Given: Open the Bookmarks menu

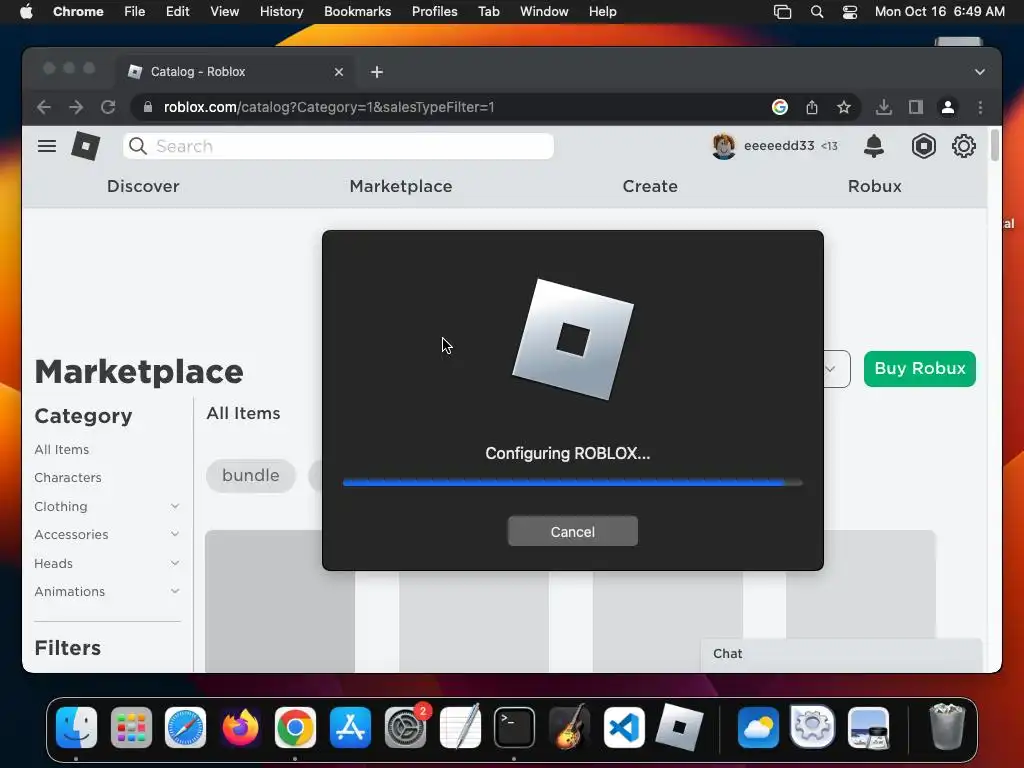Looking at the screenshot, I should [x=357, y=11].
